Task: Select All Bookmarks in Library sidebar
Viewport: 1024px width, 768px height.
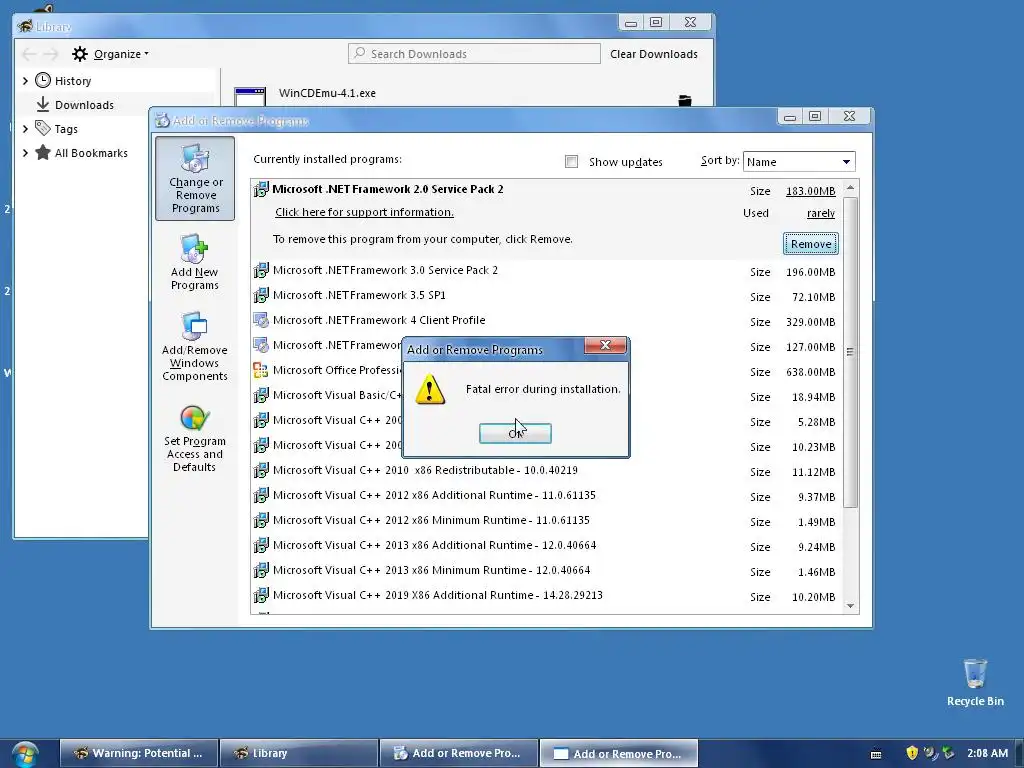Action: (91, 153)
